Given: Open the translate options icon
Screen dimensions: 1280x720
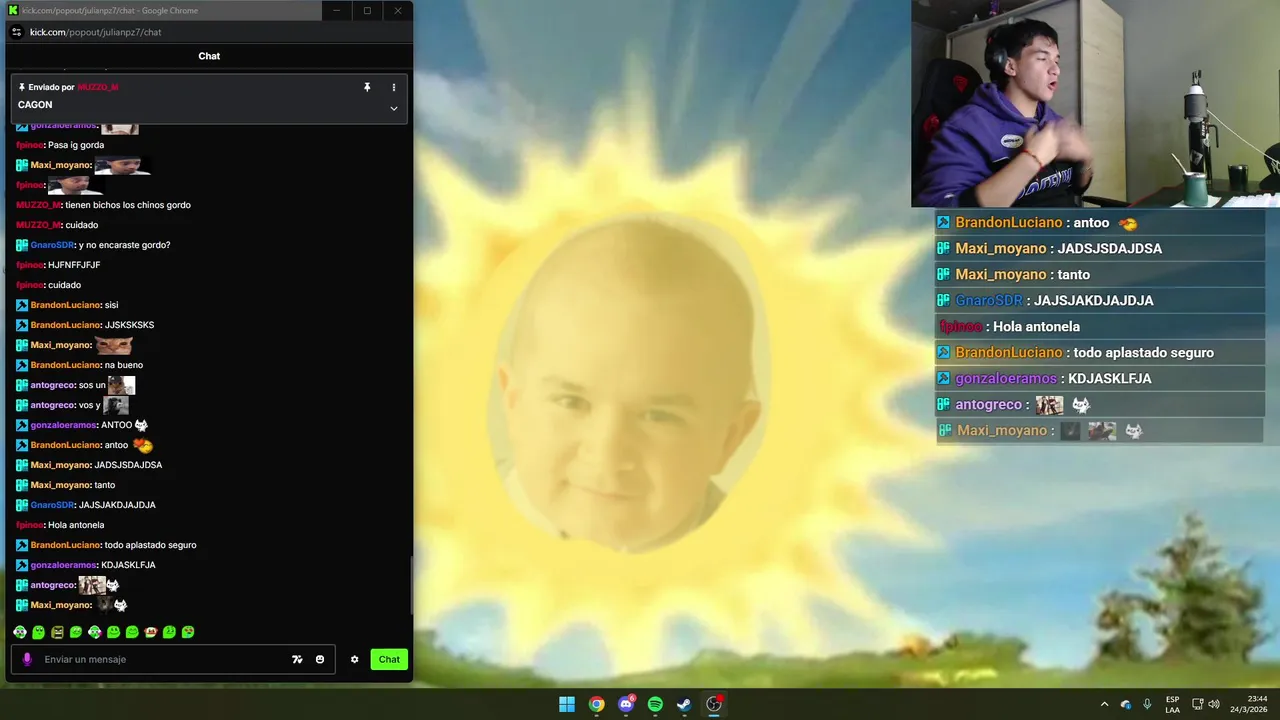Looking at the screenshot, I should click(297, 659).
